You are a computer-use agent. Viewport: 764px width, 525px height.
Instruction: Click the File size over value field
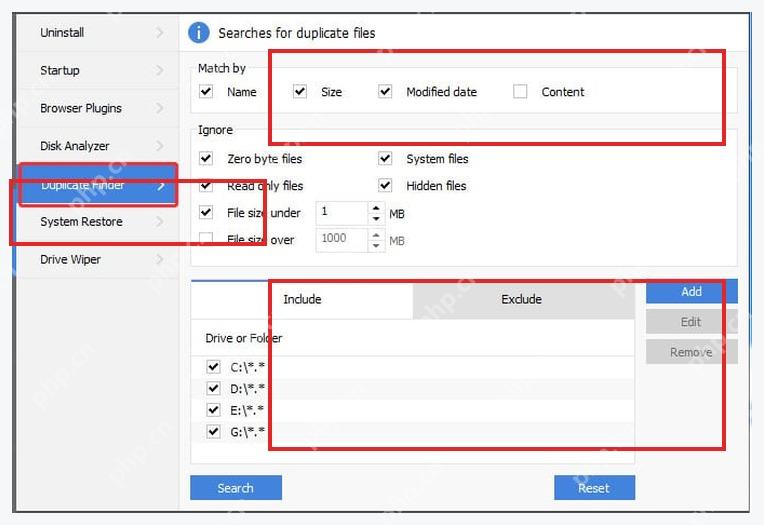(x=342, y=240)
